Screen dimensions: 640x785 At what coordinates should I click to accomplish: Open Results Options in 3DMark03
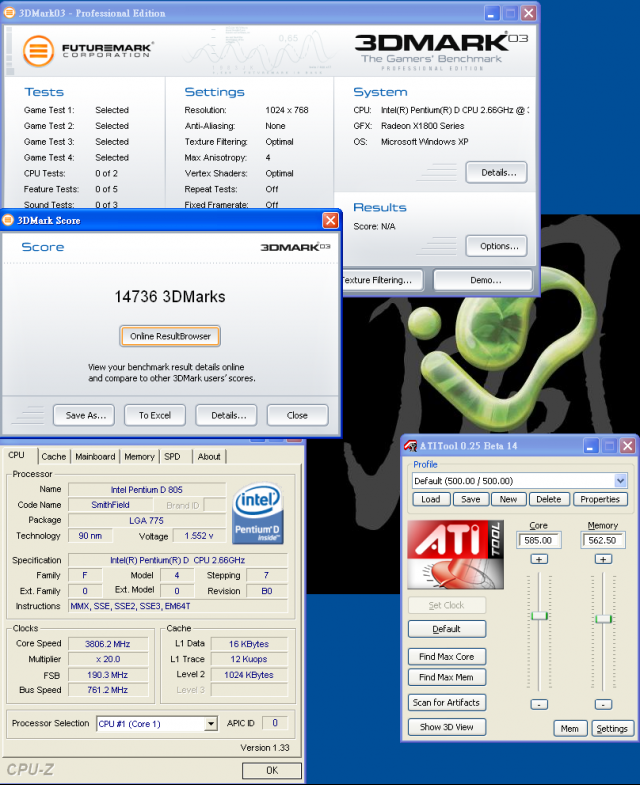coord(496,246)
